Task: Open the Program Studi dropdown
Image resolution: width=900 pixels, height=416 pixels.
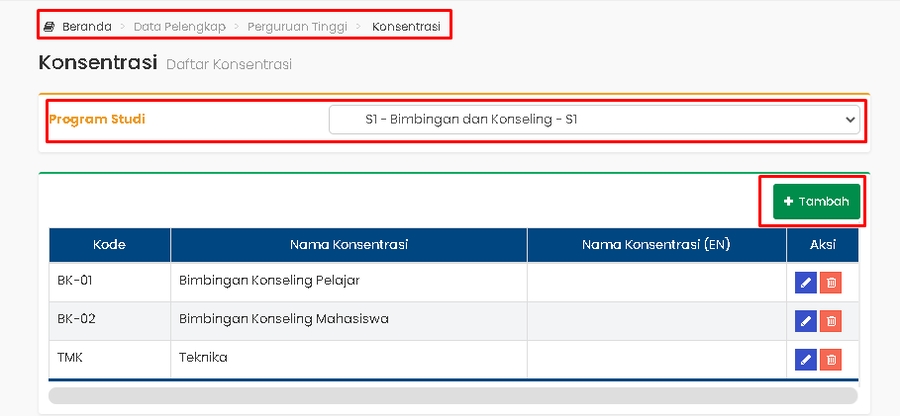Action: [594, 120]
